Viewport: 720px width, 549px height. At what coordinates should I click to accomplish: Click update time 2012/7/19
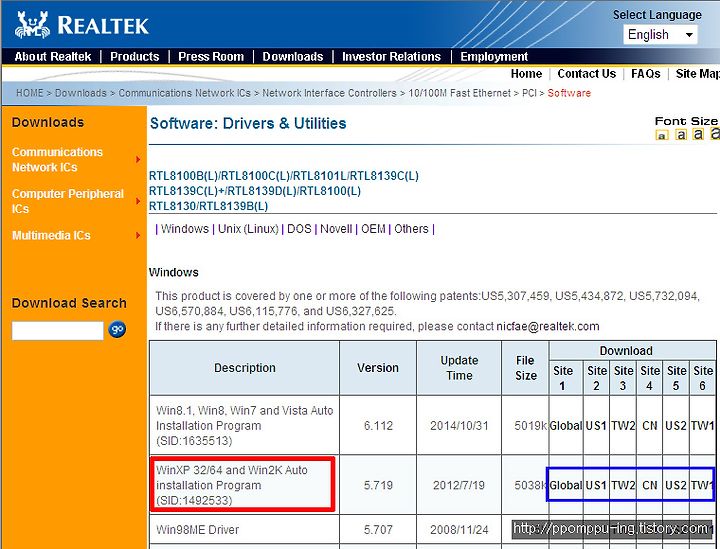(459, 485)
